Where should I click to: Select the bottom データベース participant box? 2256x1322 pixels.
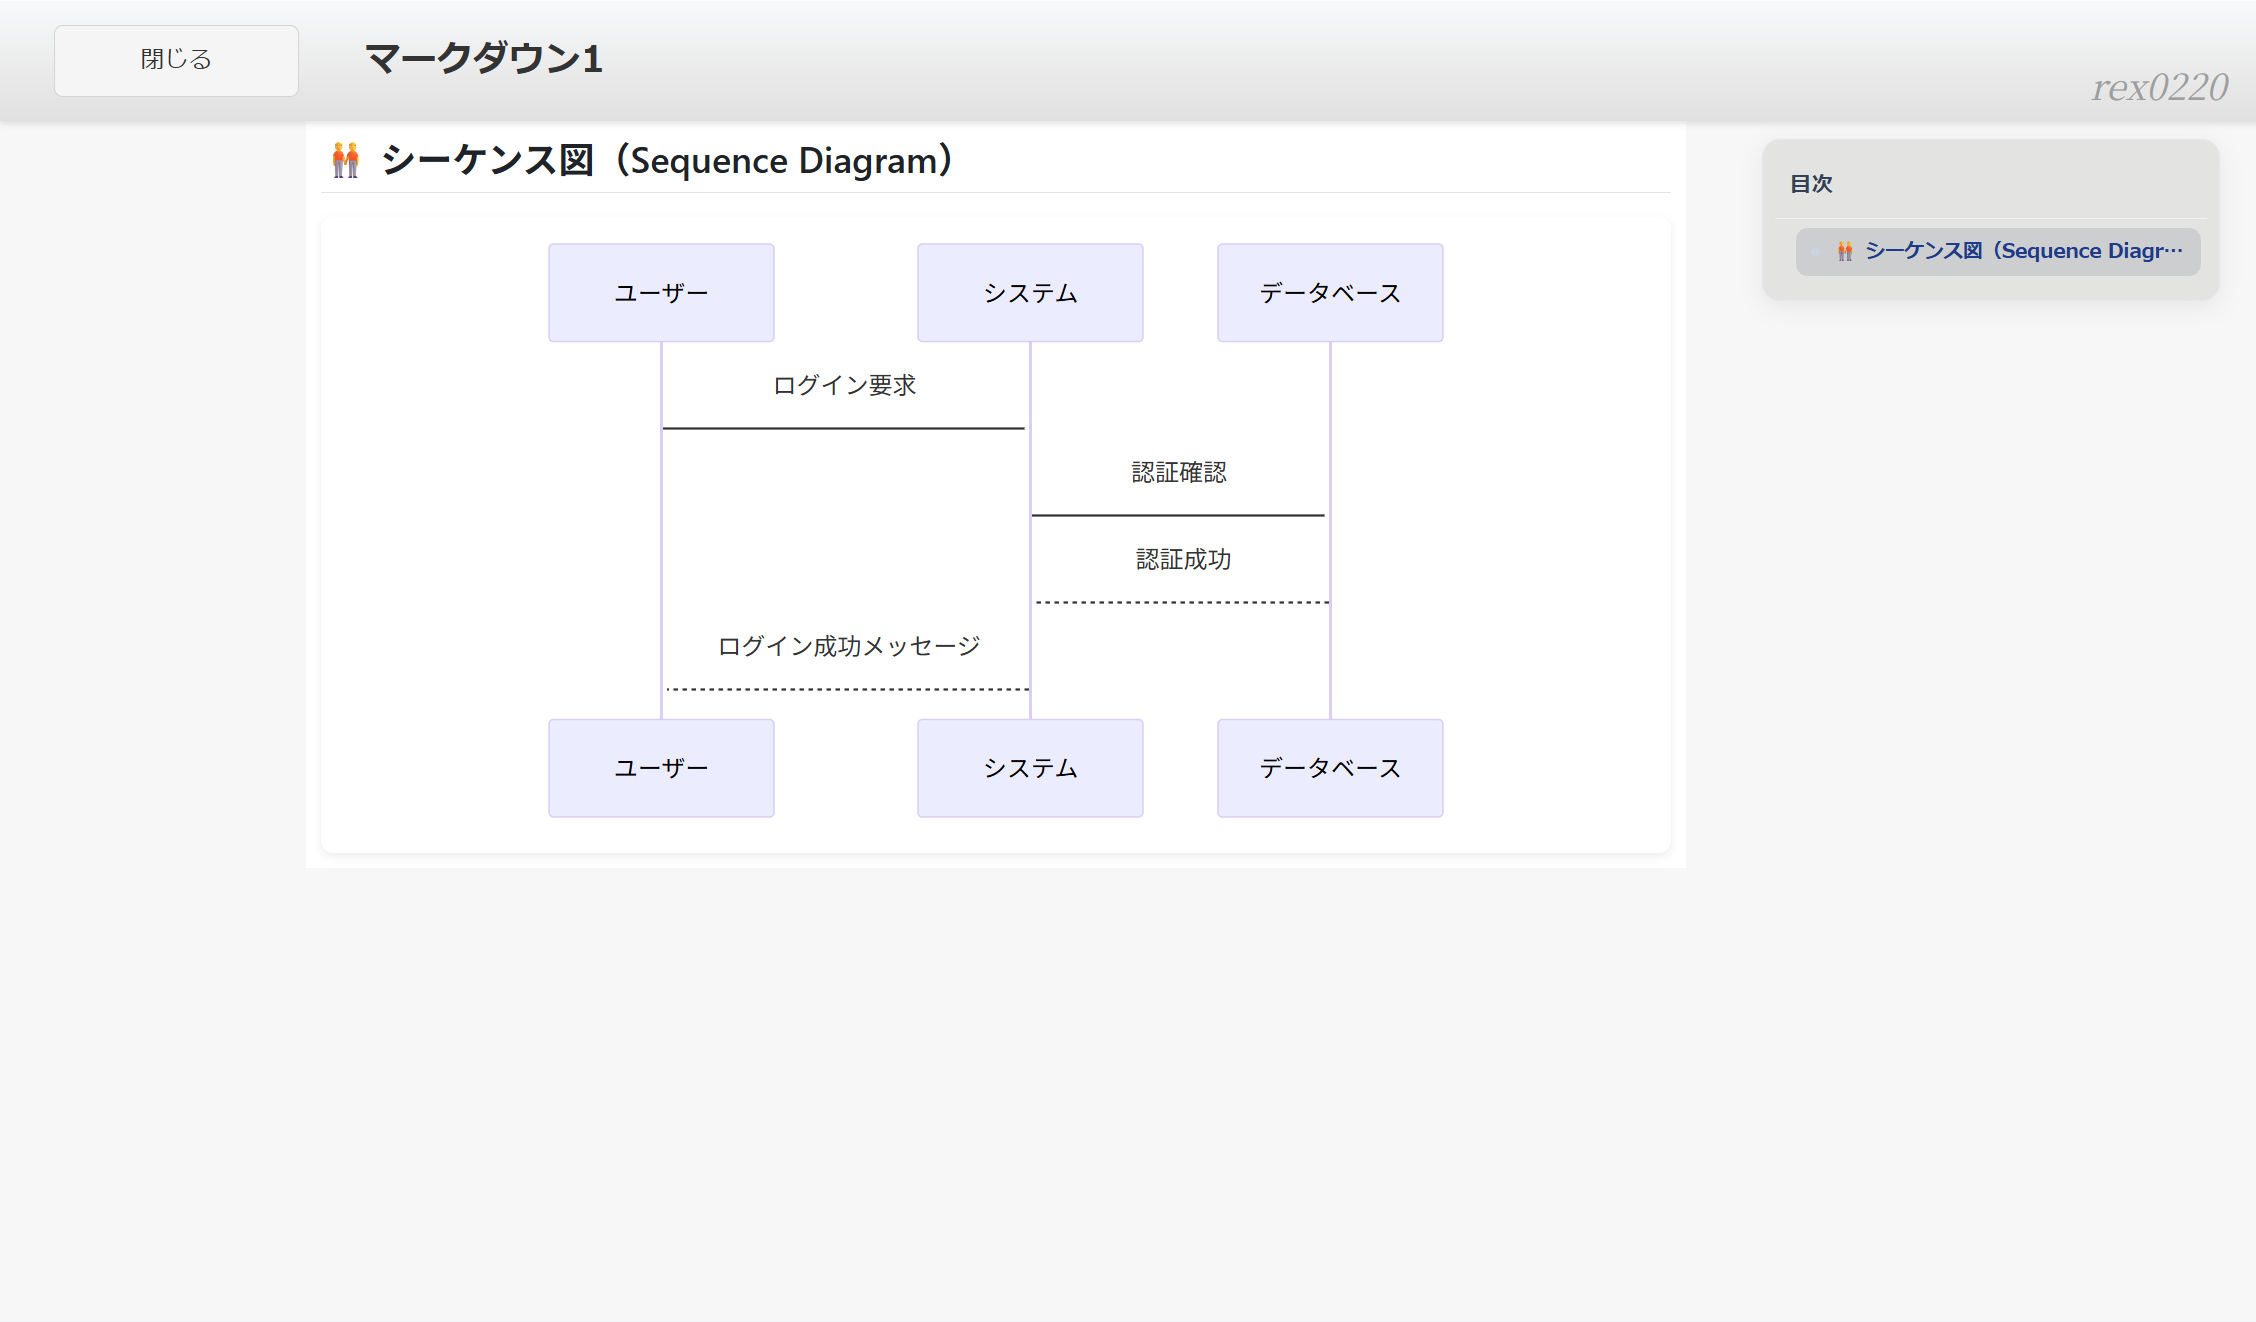1330,768
